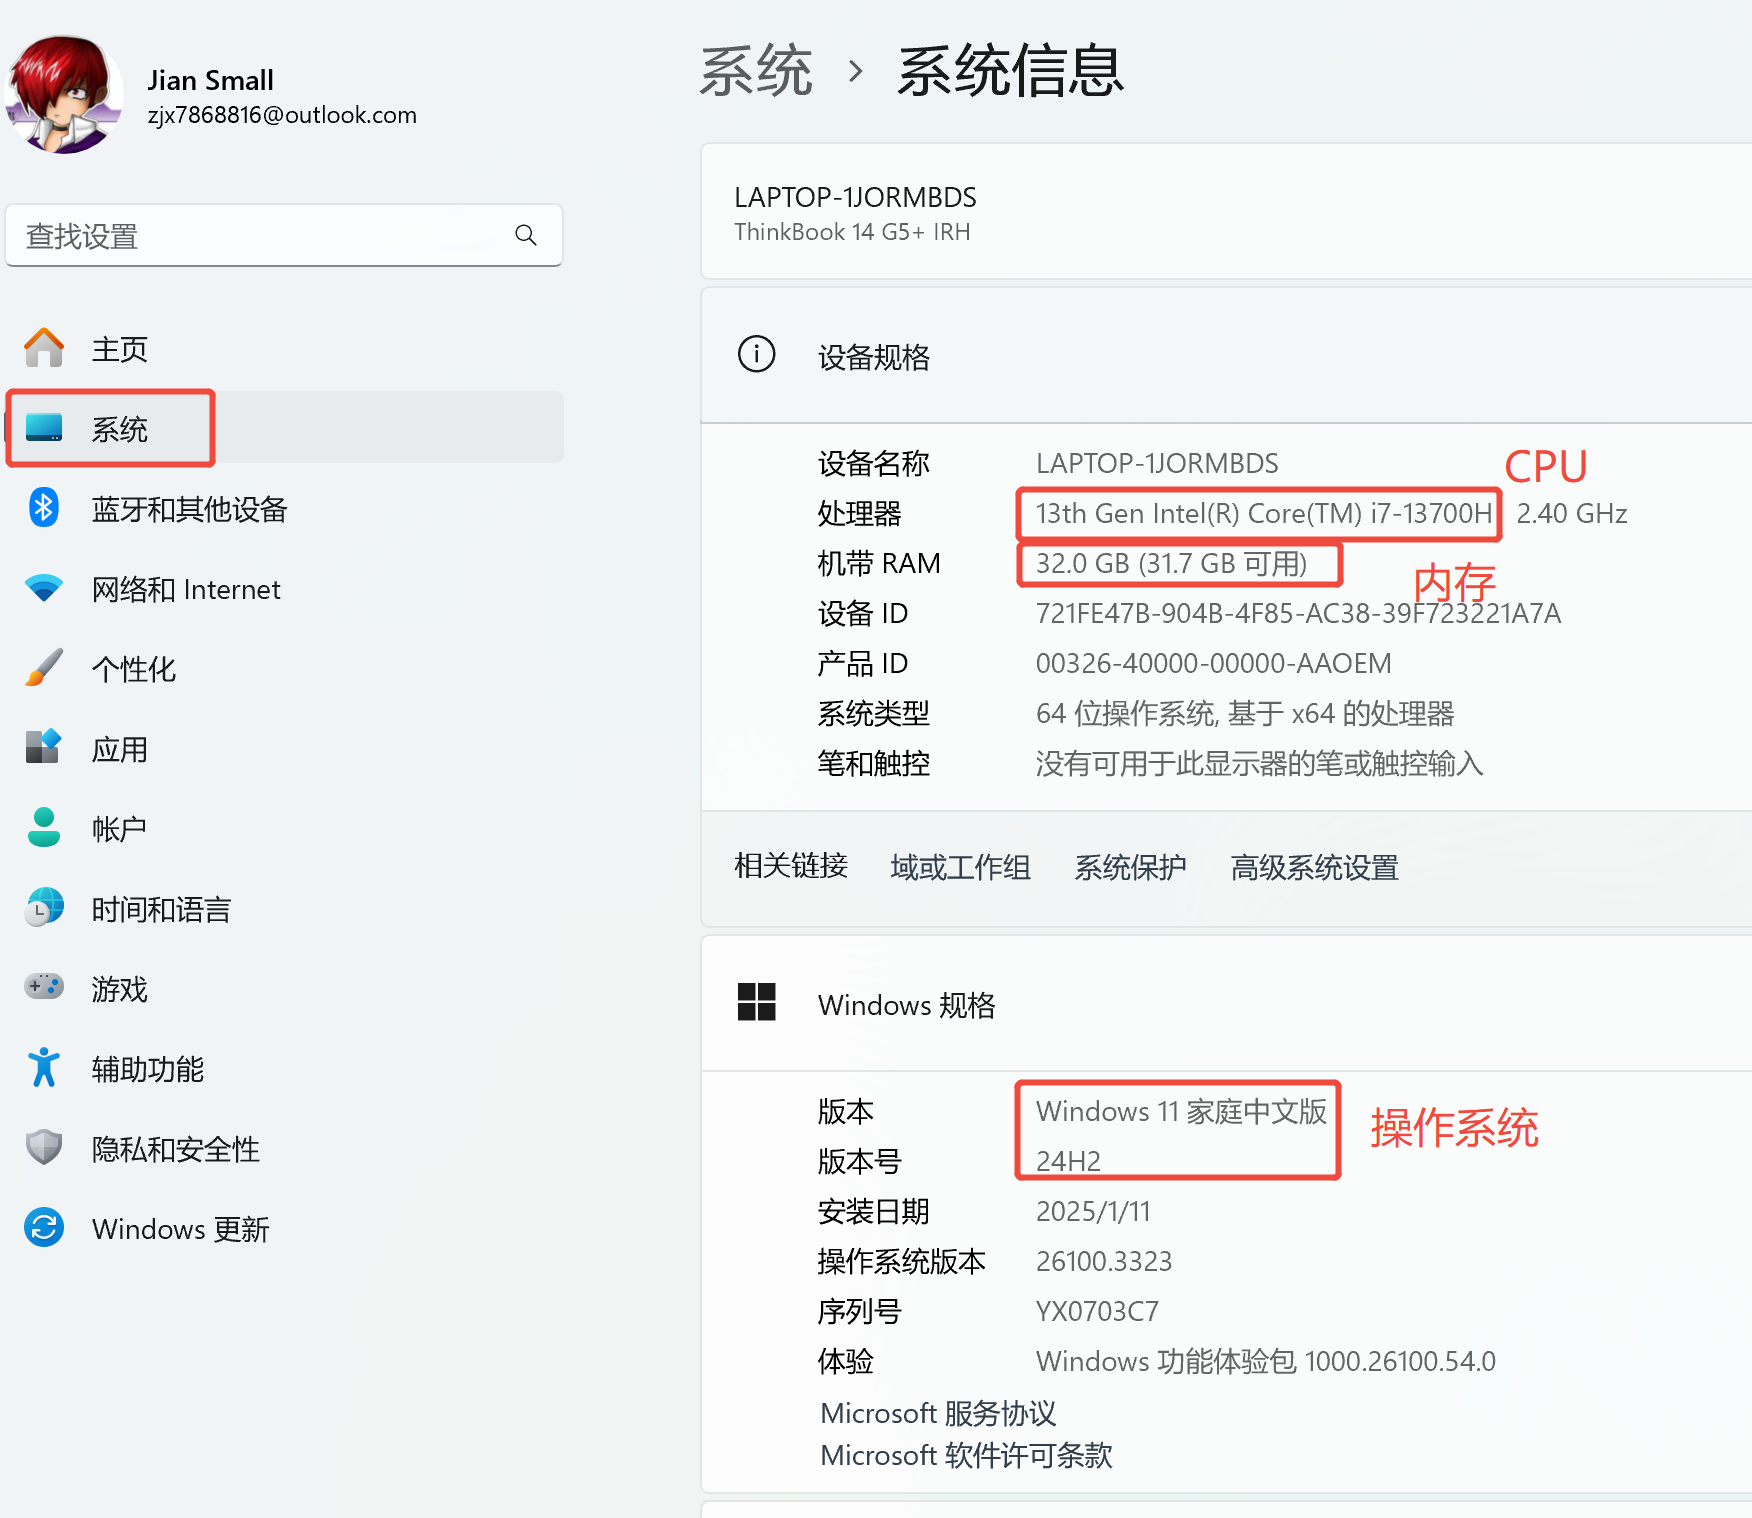The image size is (1752, 1518).
Task: Click the 时间和语言 globe clock icon
Action: [x=44, y=907]
